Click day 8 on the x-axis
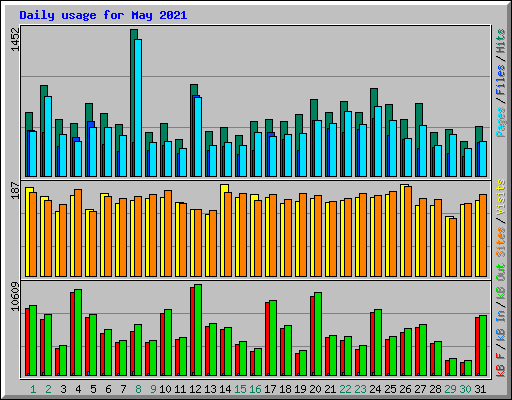Viewport: 512px width, 400px height. [x=138, y=389]
